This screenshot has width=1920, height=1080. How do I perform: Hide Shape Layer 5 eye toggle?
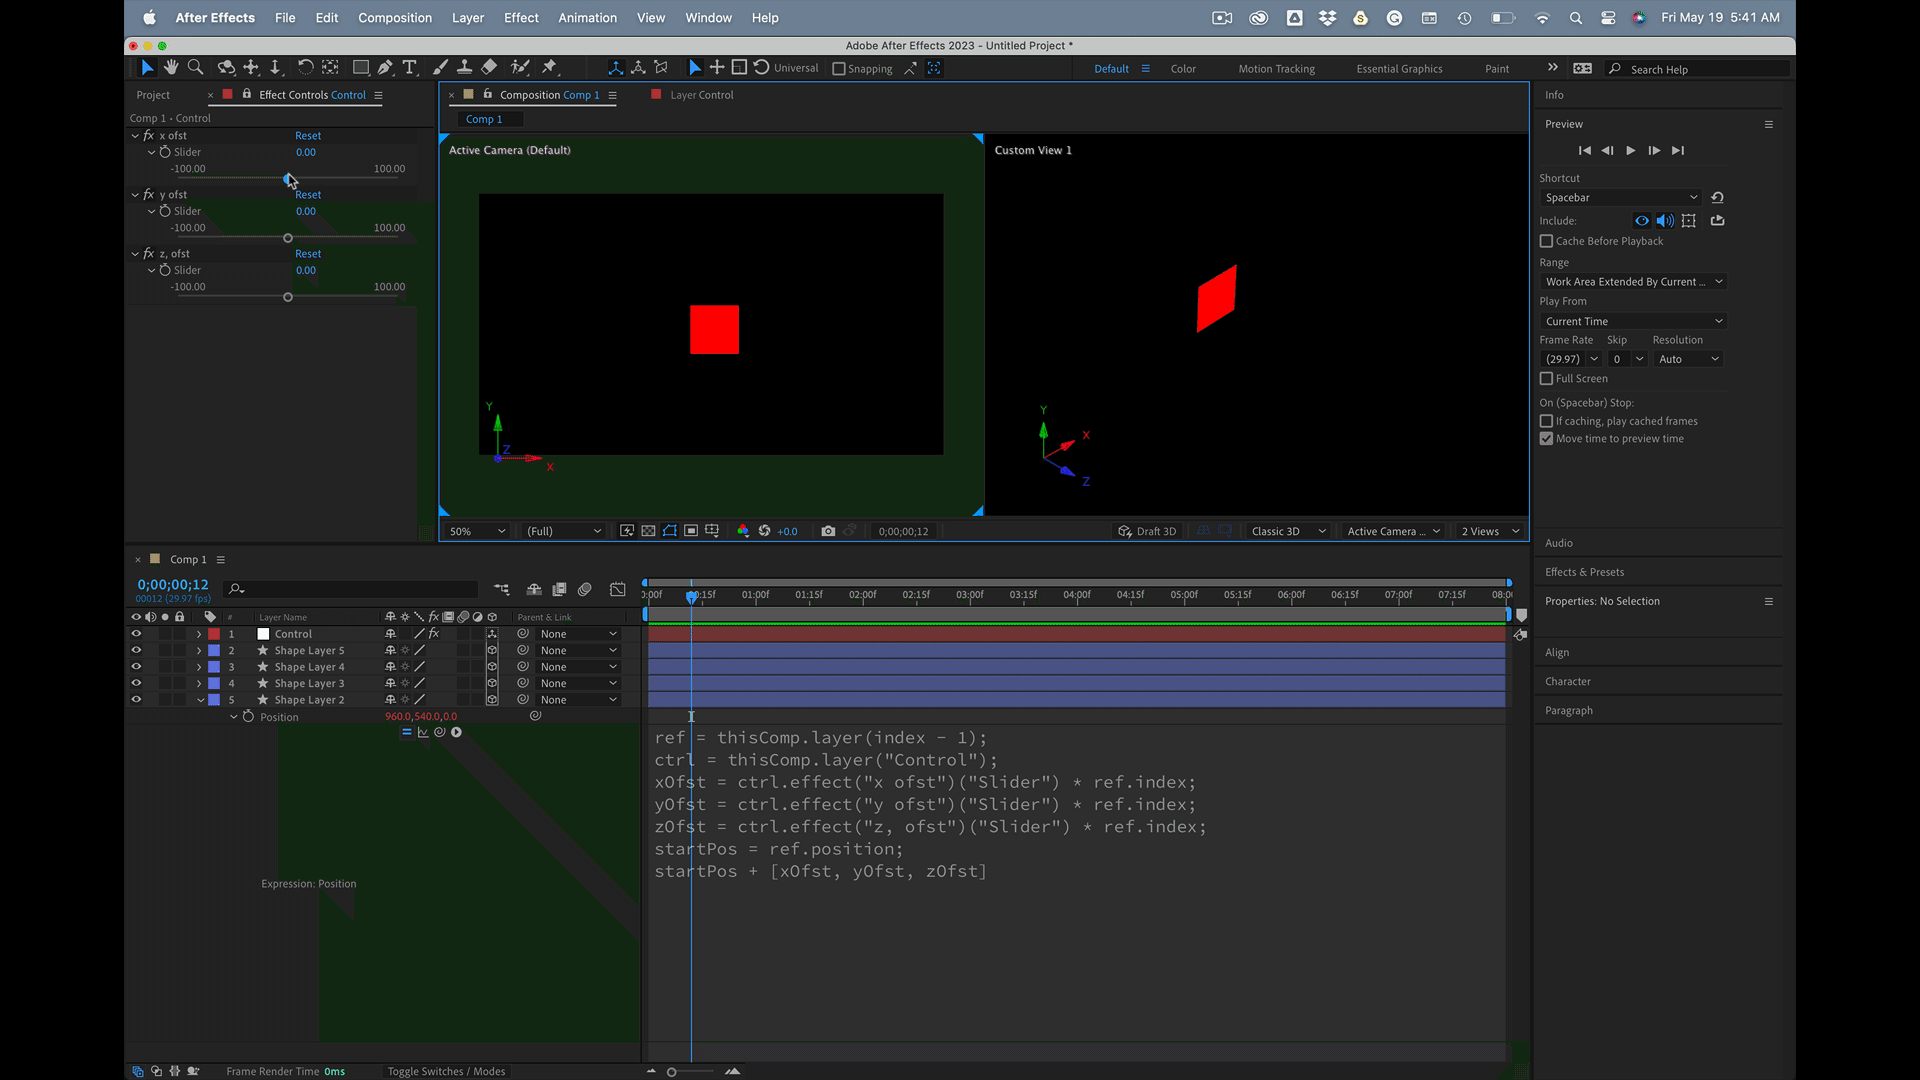coord(136,650)
